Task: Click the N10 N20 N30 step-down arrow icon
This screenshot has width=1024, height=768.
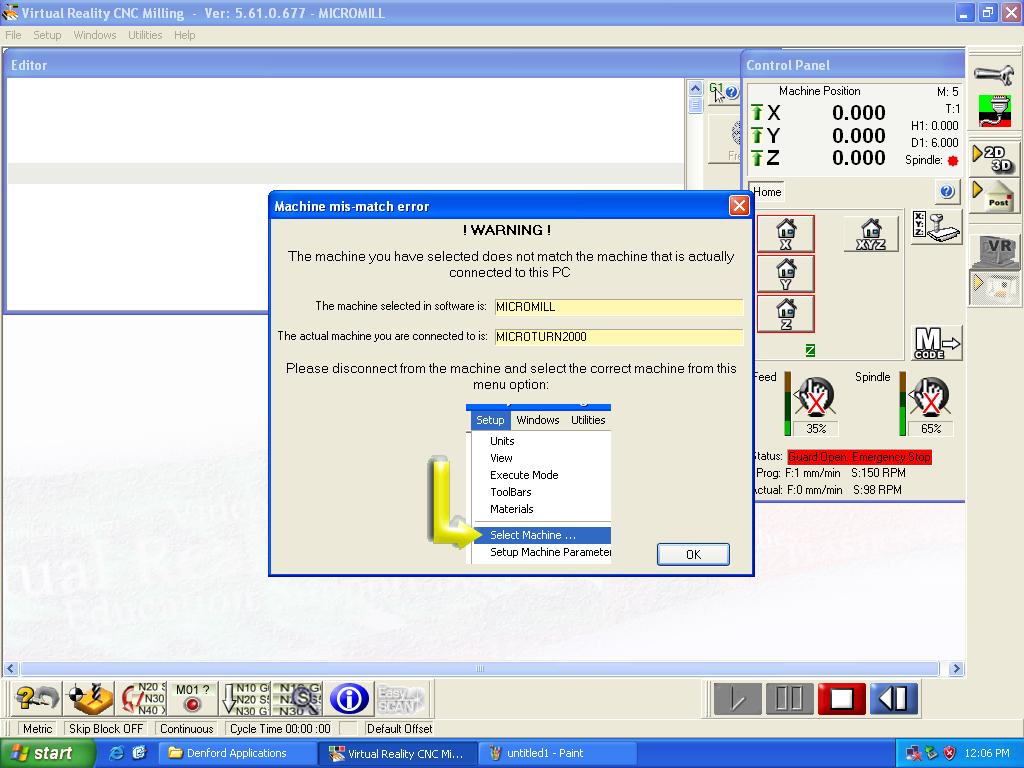Action: [245, 699]
